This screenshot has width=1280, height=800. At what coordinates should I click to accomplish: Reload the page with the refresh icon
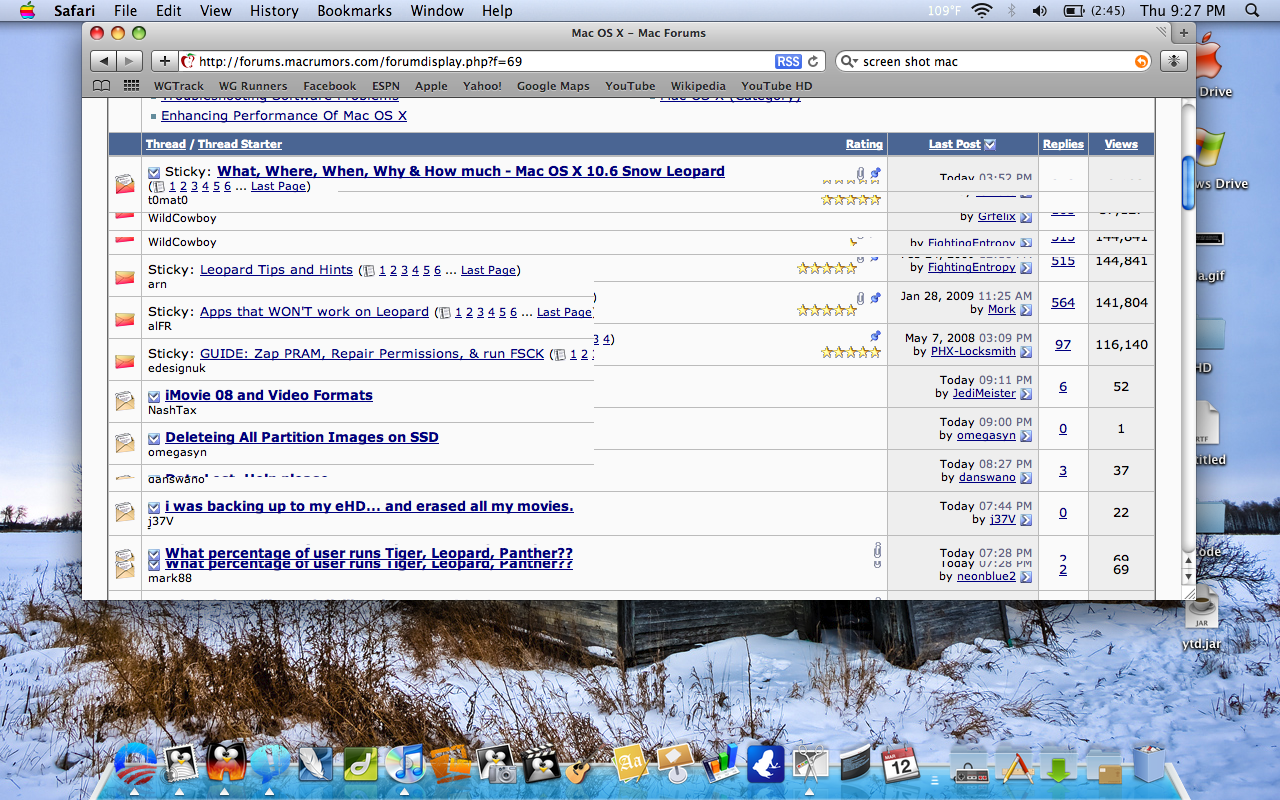(813, 61)
